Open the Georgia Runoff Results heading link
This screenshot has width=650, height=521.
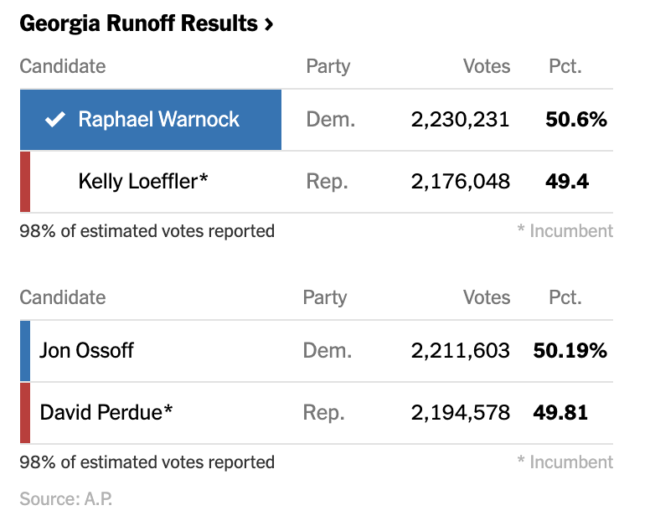tap(138, 23)
